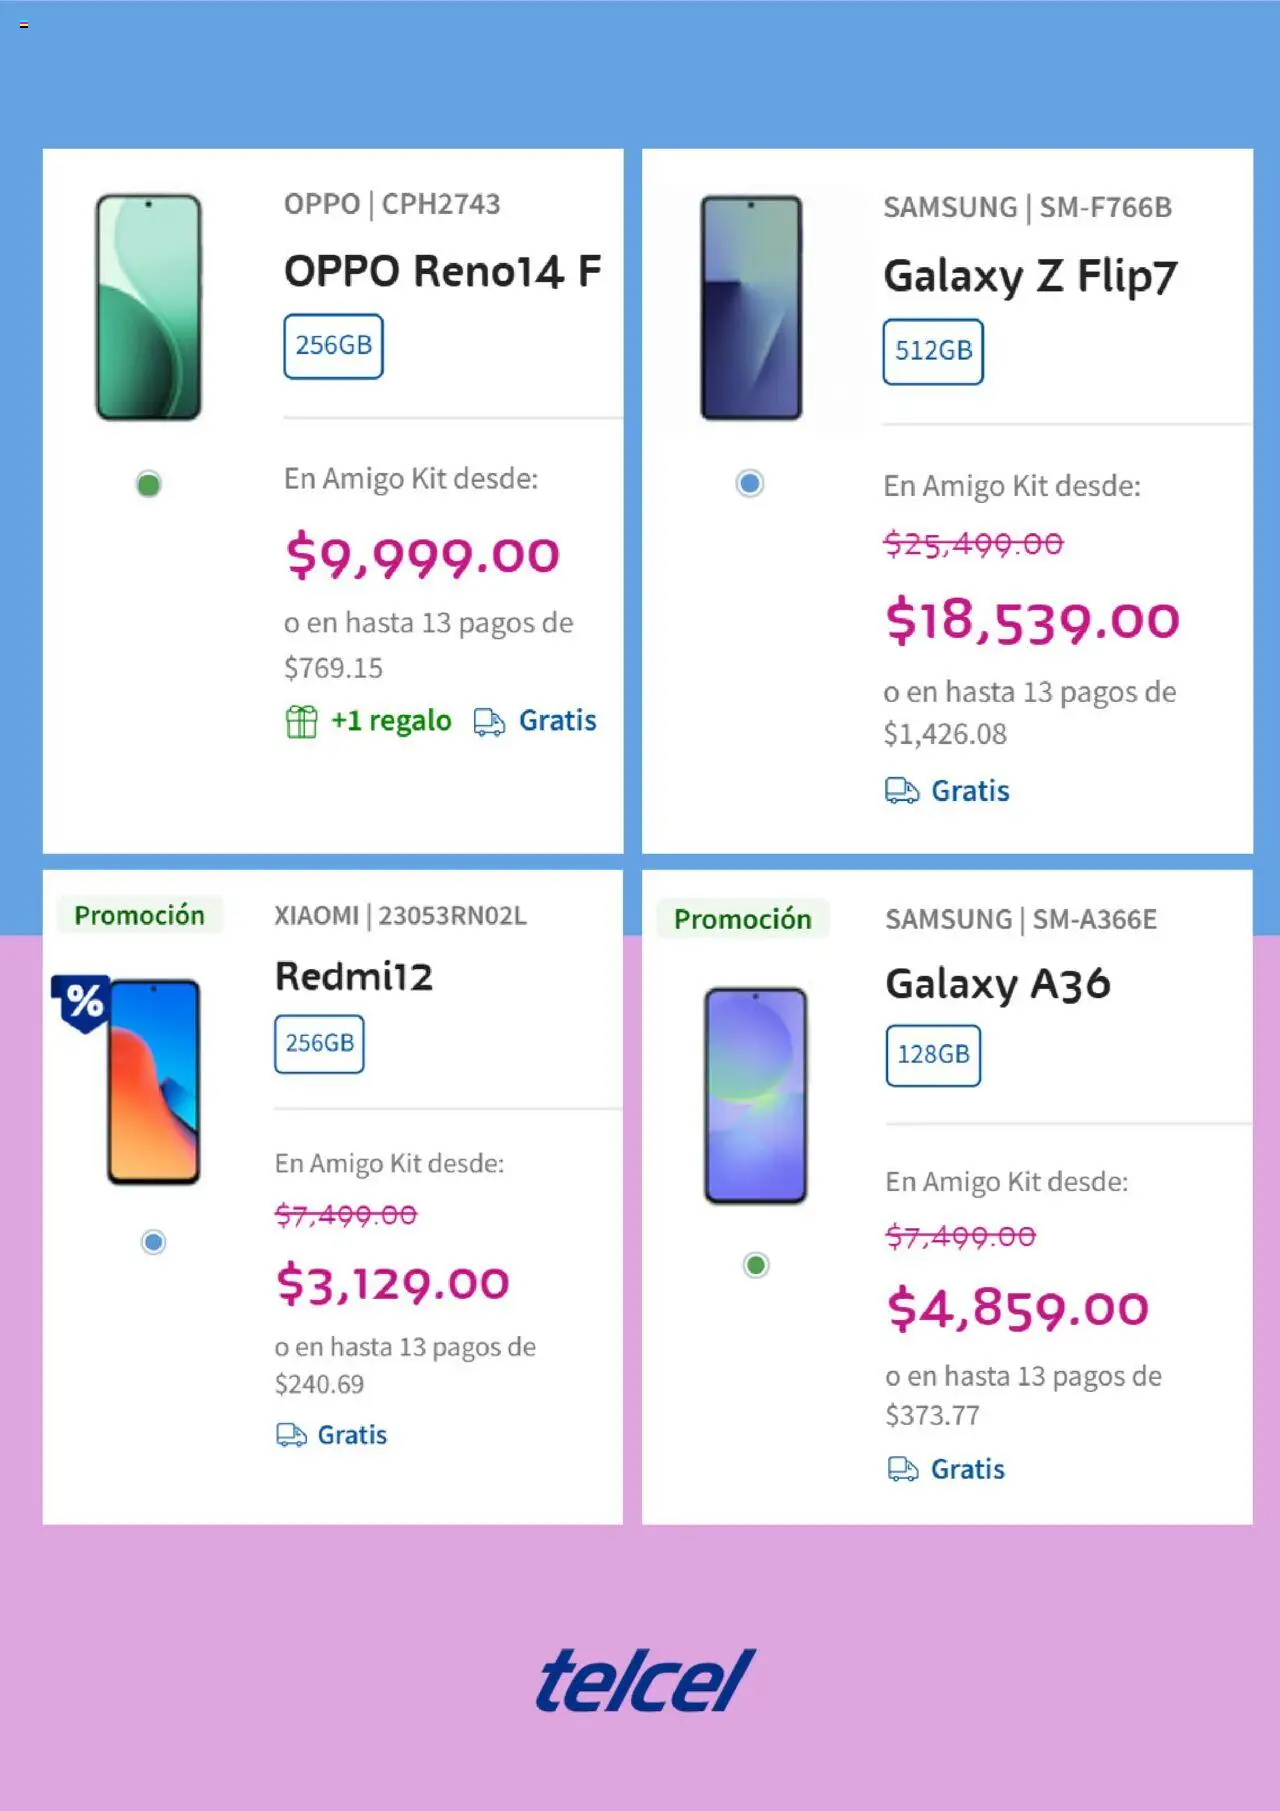The width and height of the screenshot is (1280, 1811).
Task: Choose 256GB storage for OPPO Reno14 F
Action: pyautogui.click(x=333, y=346)
